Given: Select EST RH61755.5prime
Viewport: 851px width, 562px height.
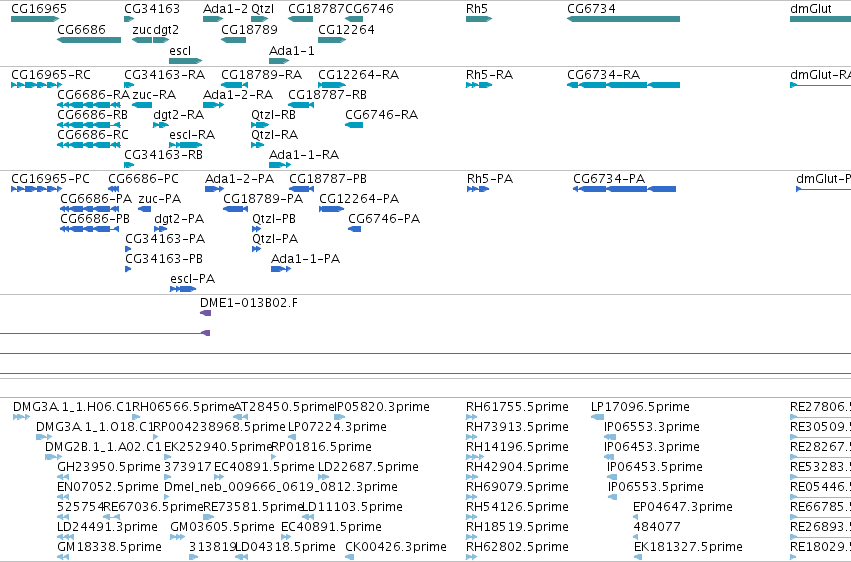Looking at the screenshot, I should click(517, 407).
